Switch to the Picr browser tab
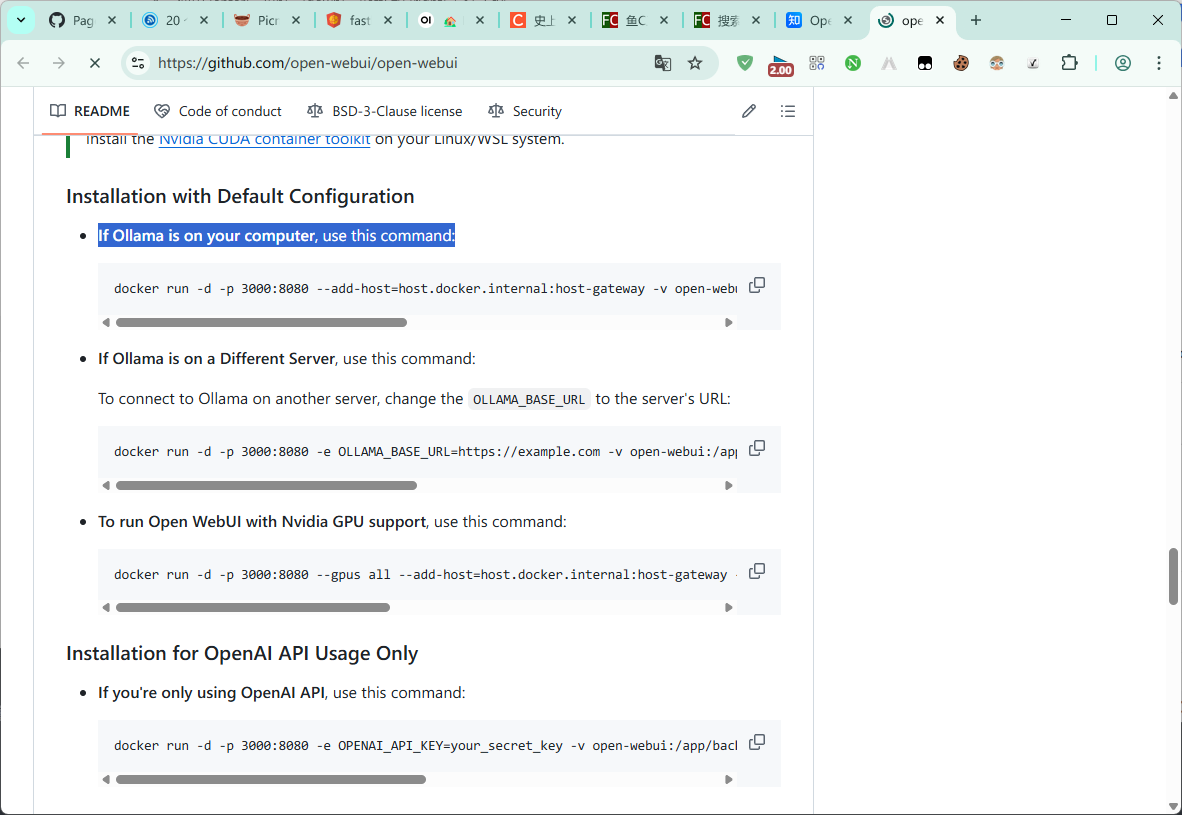The width and height of the screenshot is (1182, 815). tap(267, 20)
